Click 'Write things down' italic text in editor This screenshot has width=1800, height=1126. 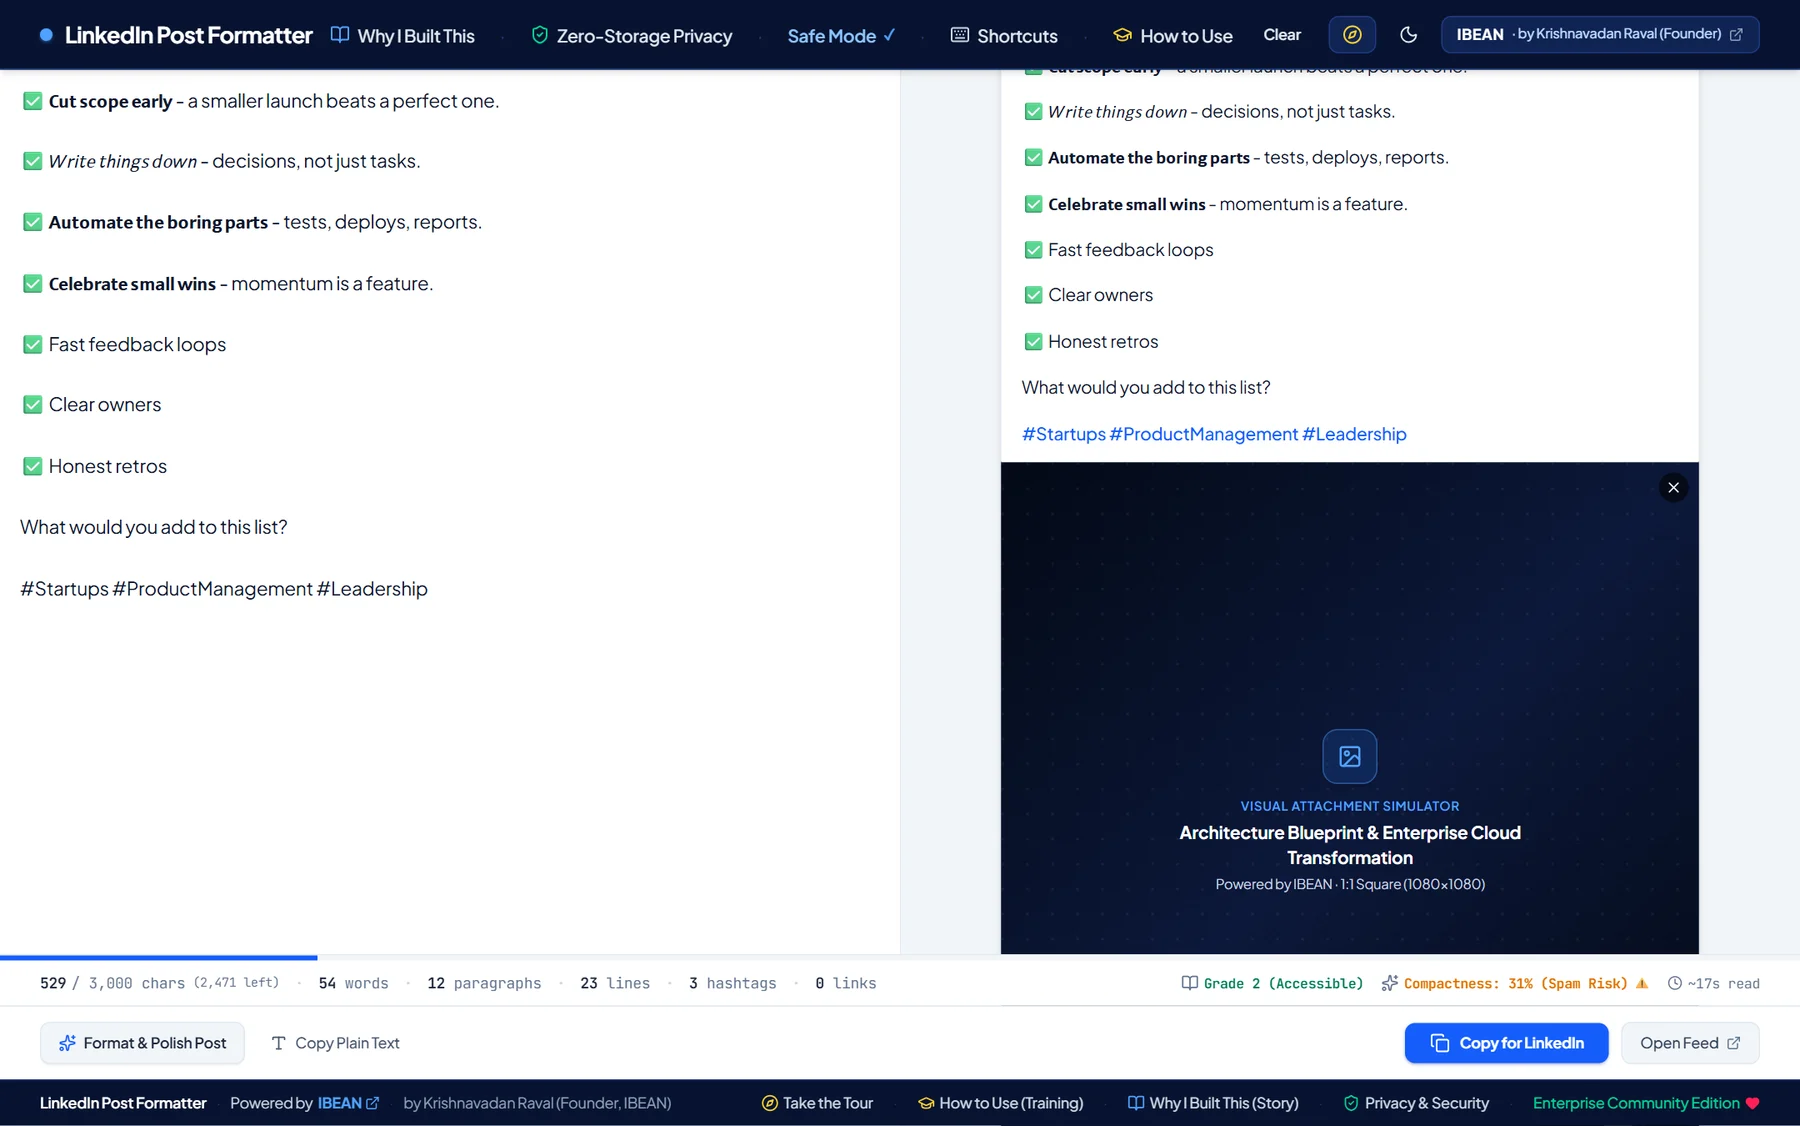coord(123,162)
